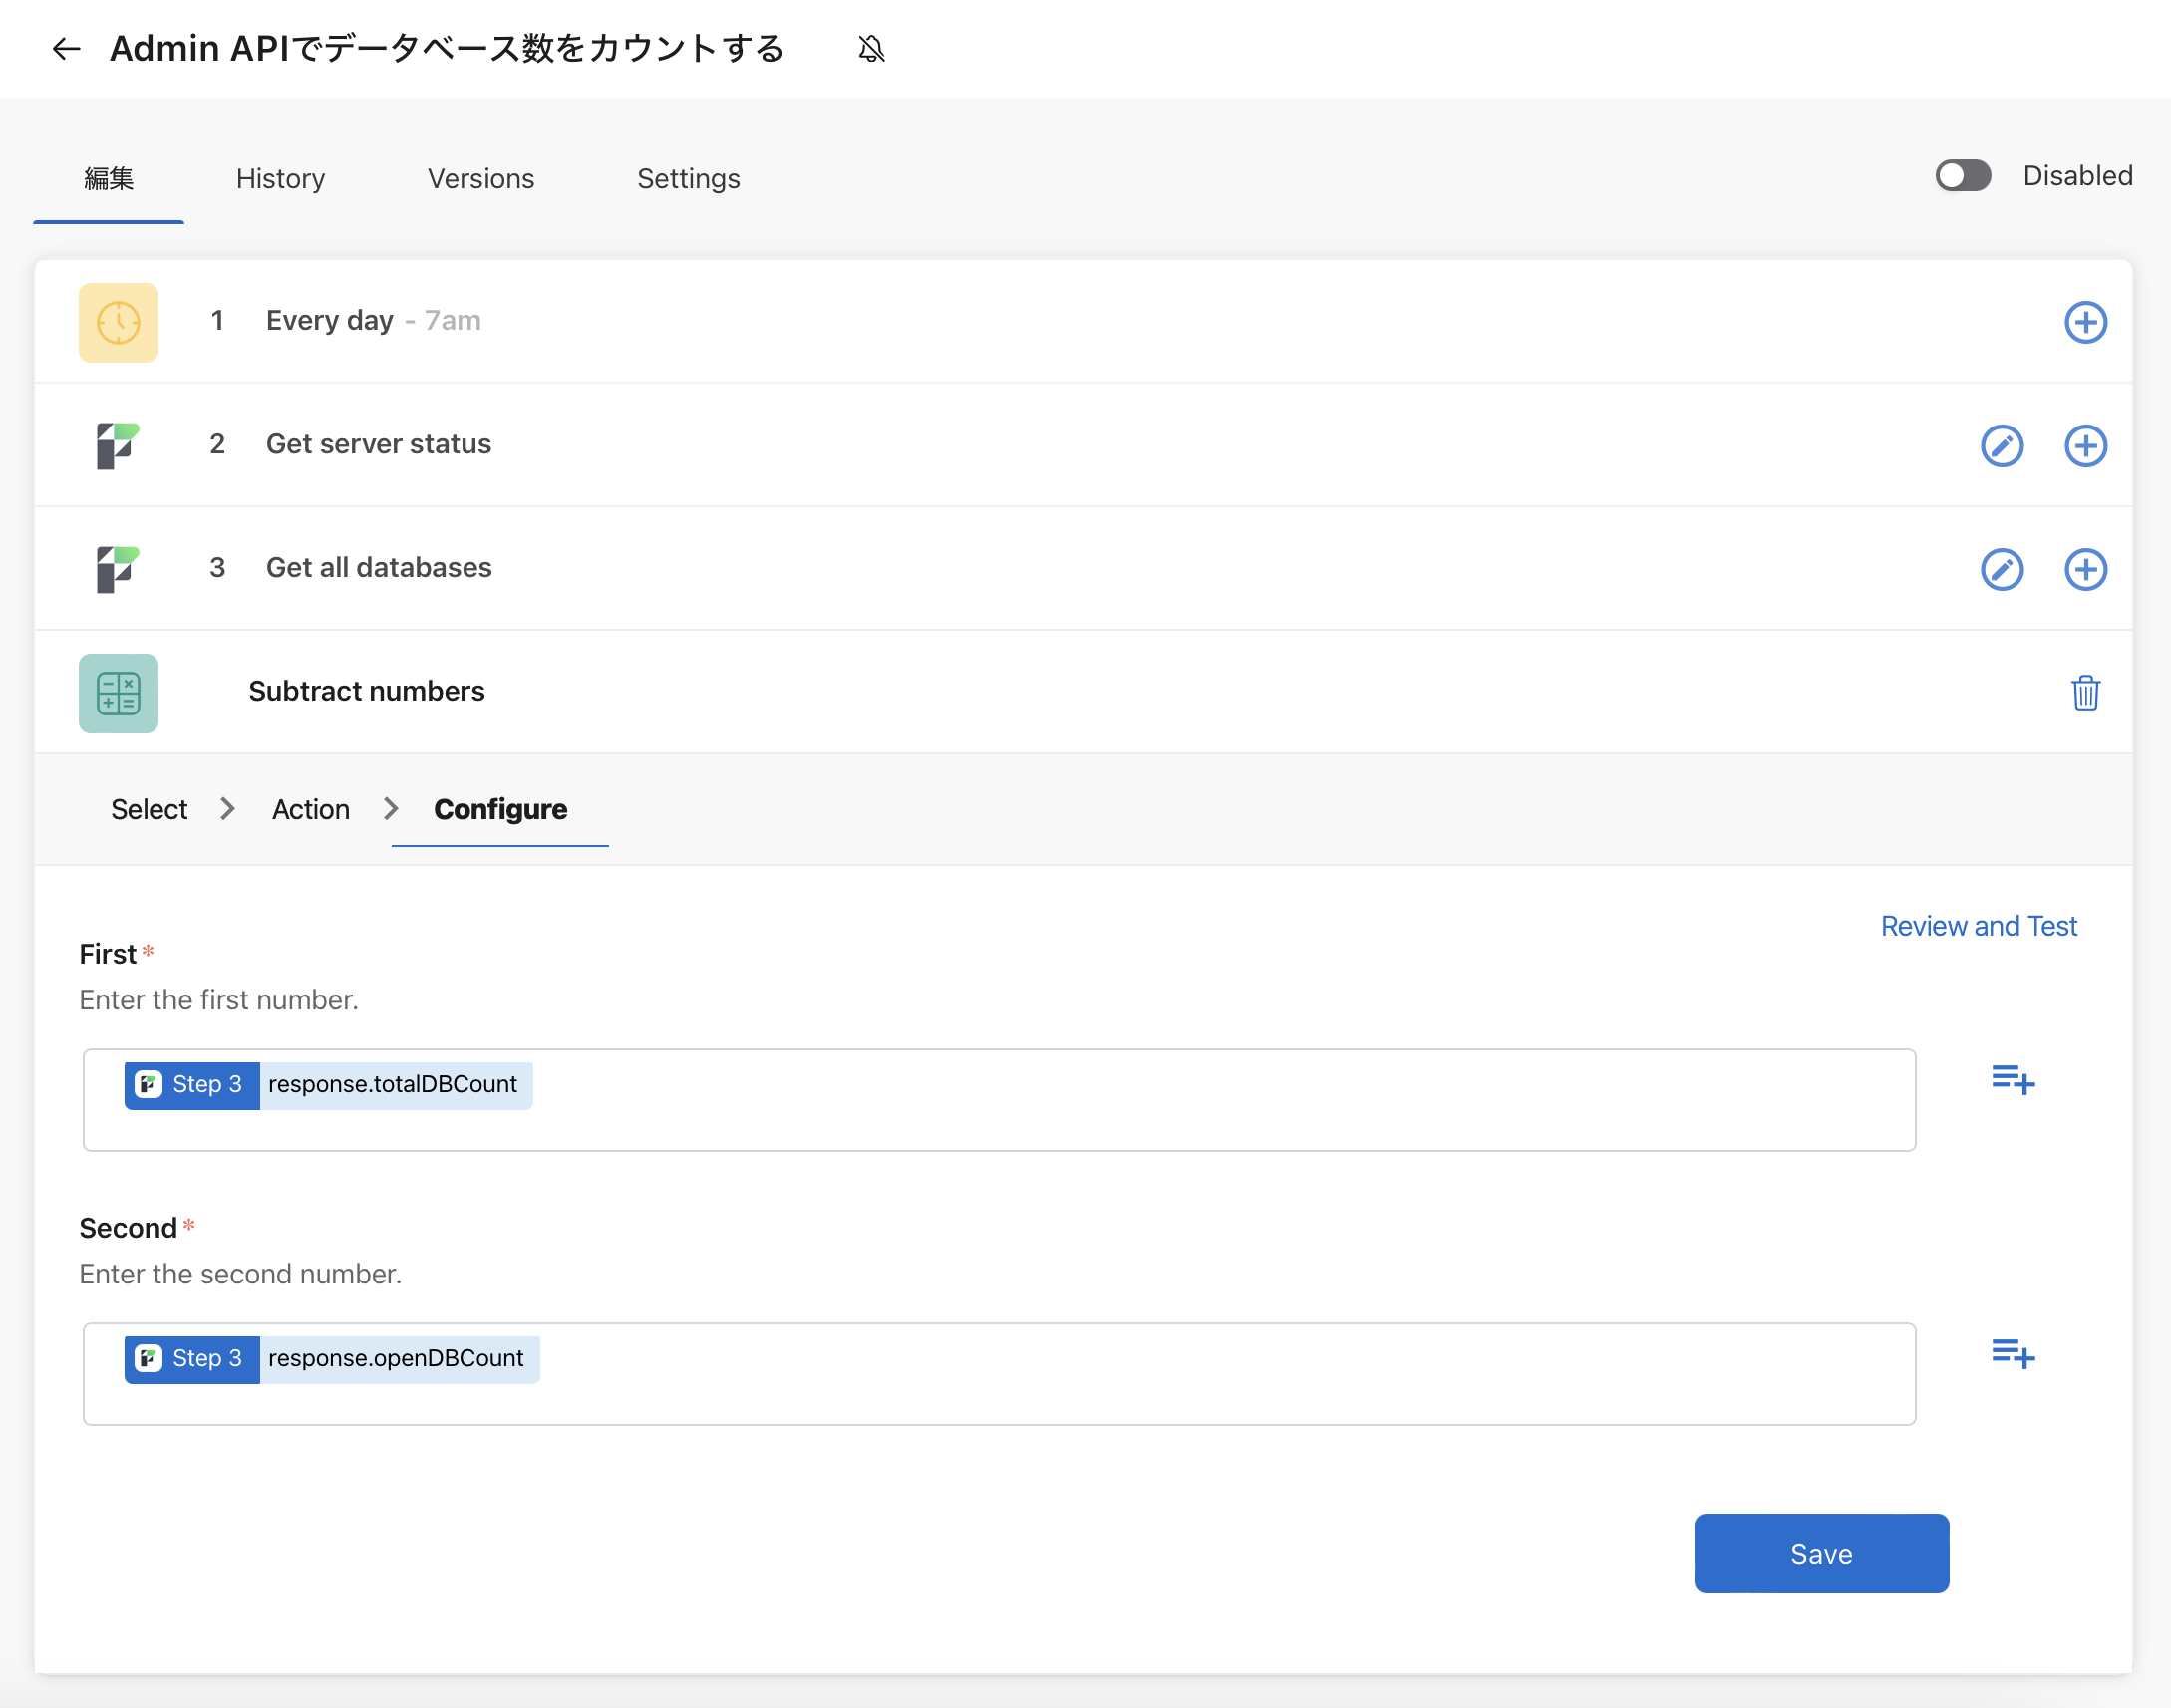This screenshot has height=1708, width=2171.
Task: Click the Get server status step title
Action: 378,444
